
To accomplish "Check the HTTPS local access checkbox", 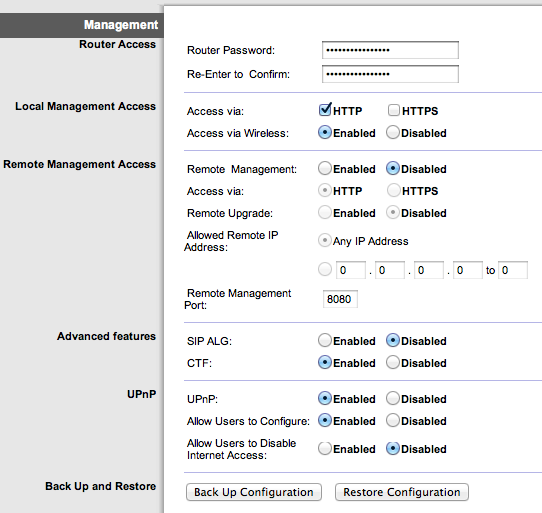I will [394, 110].
